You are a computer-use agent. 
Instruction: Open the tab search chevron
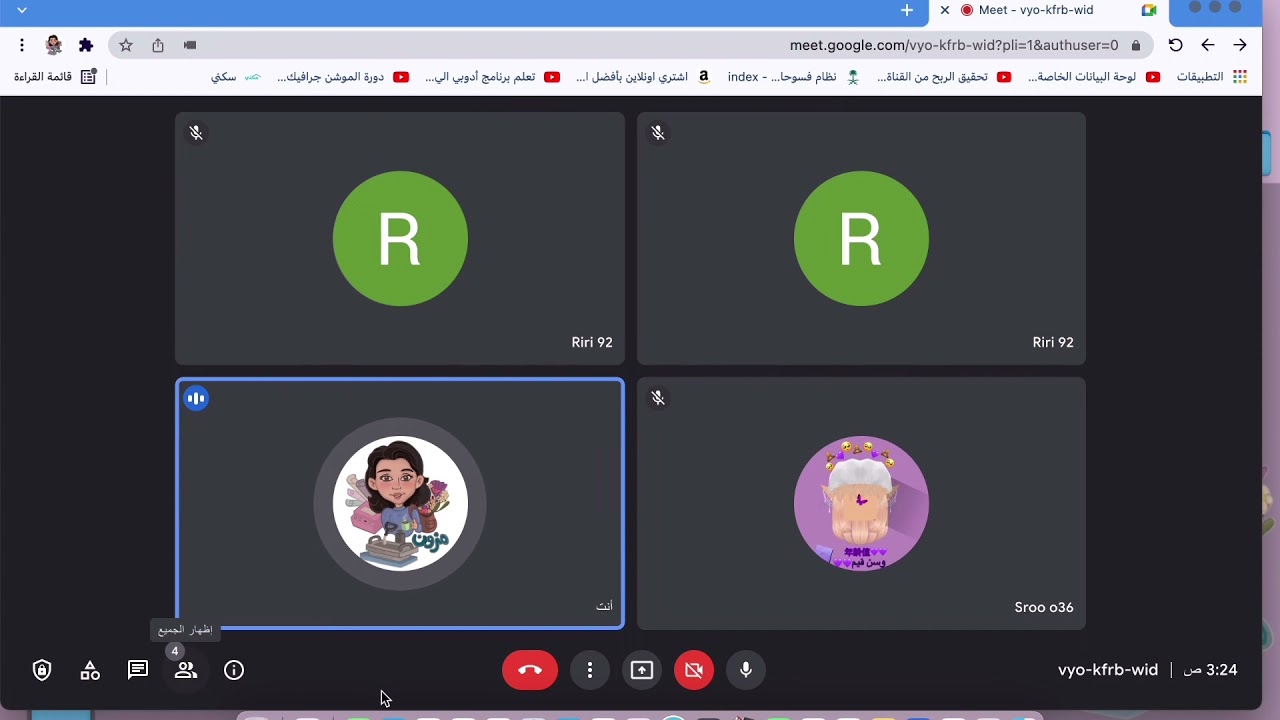[22, 10]
